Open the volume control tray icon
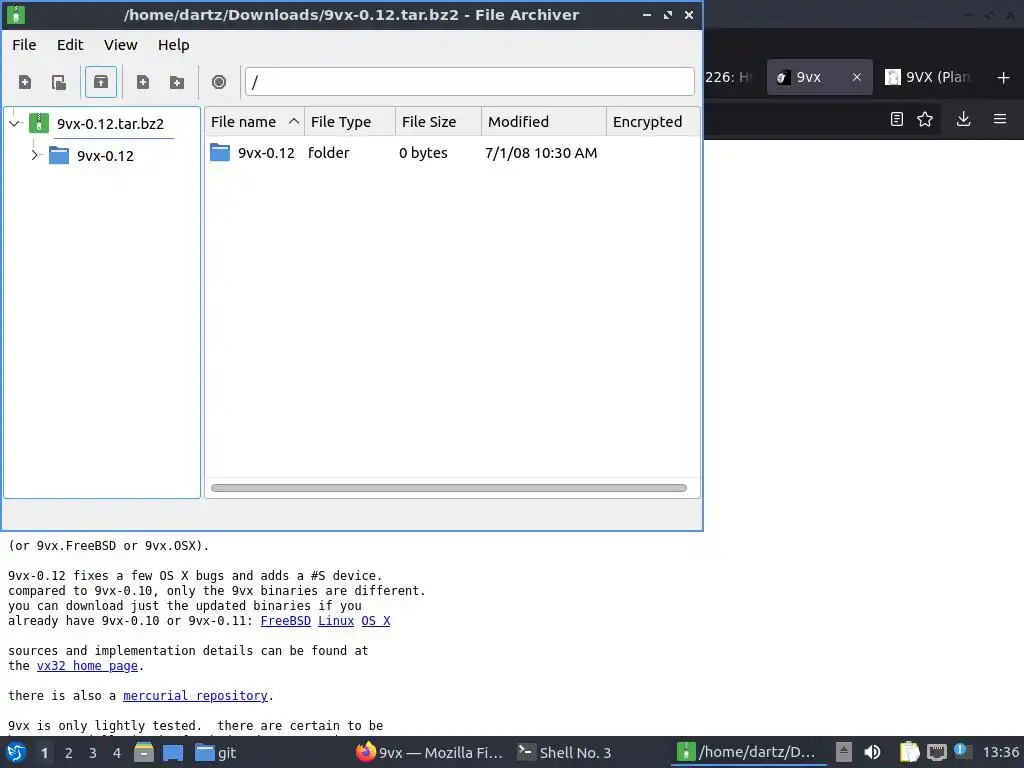 [x=872, y=752]
